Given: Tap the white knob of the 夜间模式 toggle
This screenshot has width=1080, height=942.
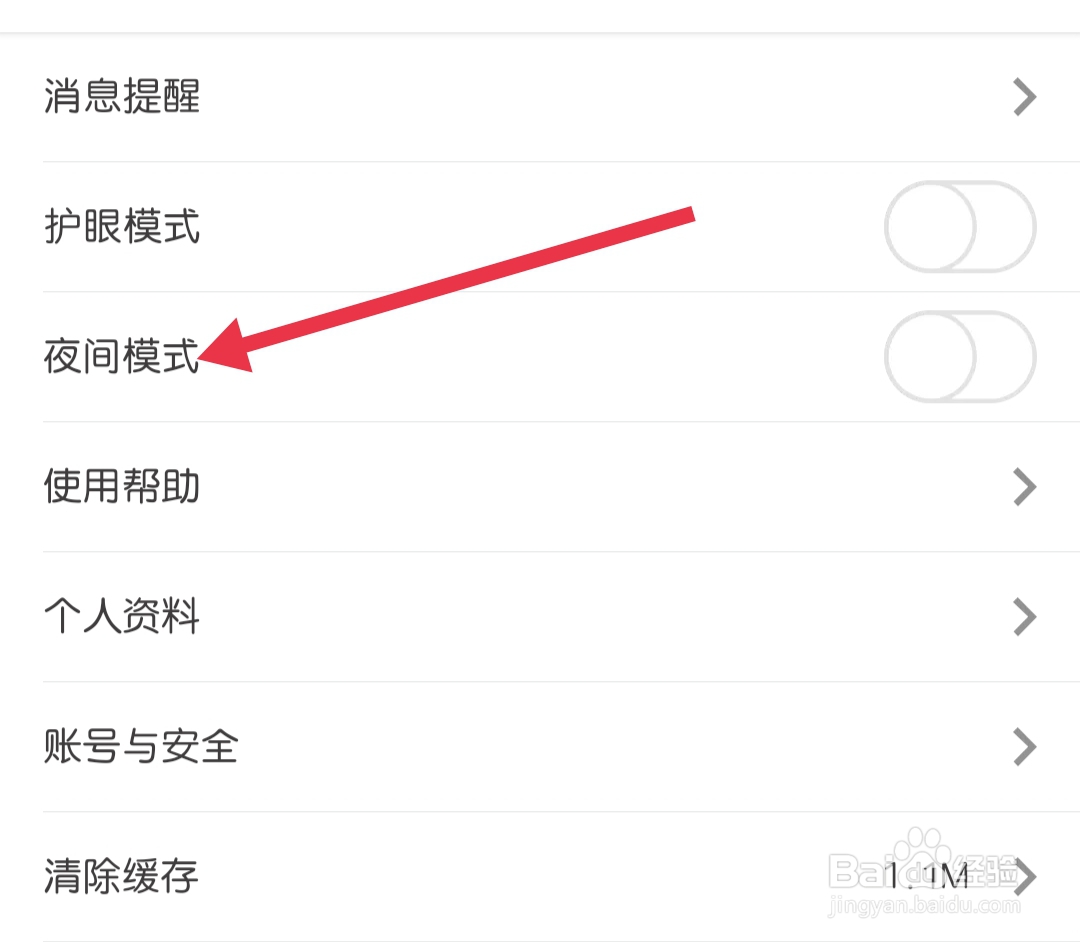Looking at the screenshot, I should 931,357.
